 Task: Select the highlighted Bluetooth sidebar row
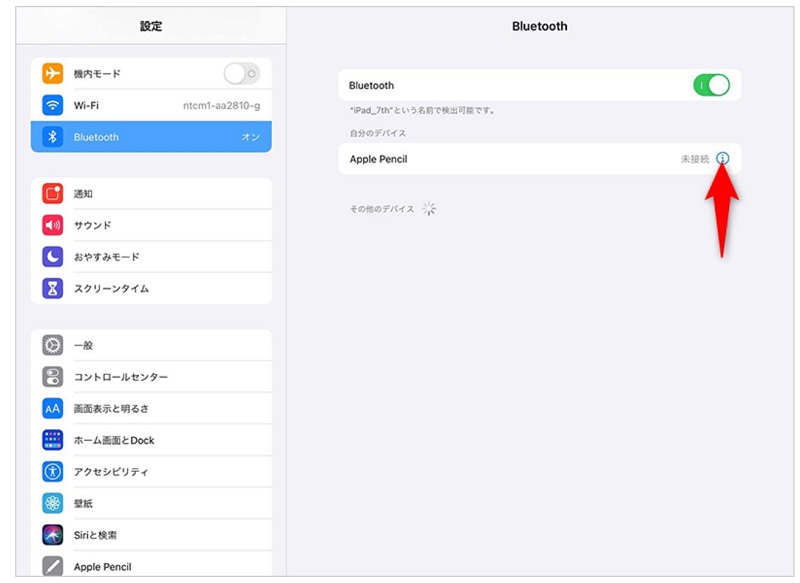coord(151,137)
